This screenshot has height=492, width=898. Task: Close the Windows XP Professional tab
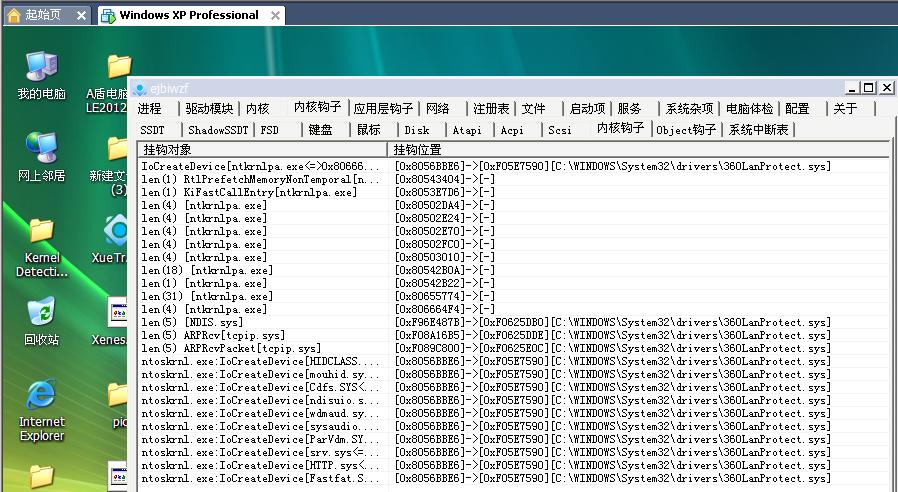point(275,15)
